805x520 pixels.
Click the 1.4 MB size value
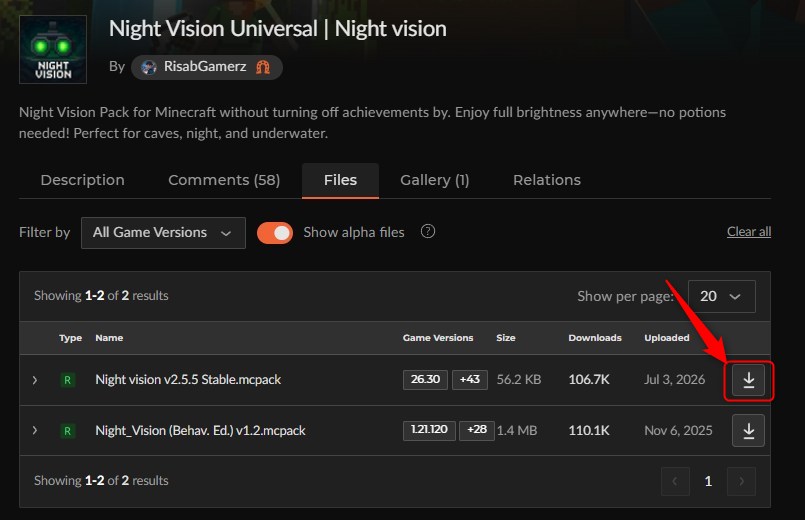click(517, 430)
